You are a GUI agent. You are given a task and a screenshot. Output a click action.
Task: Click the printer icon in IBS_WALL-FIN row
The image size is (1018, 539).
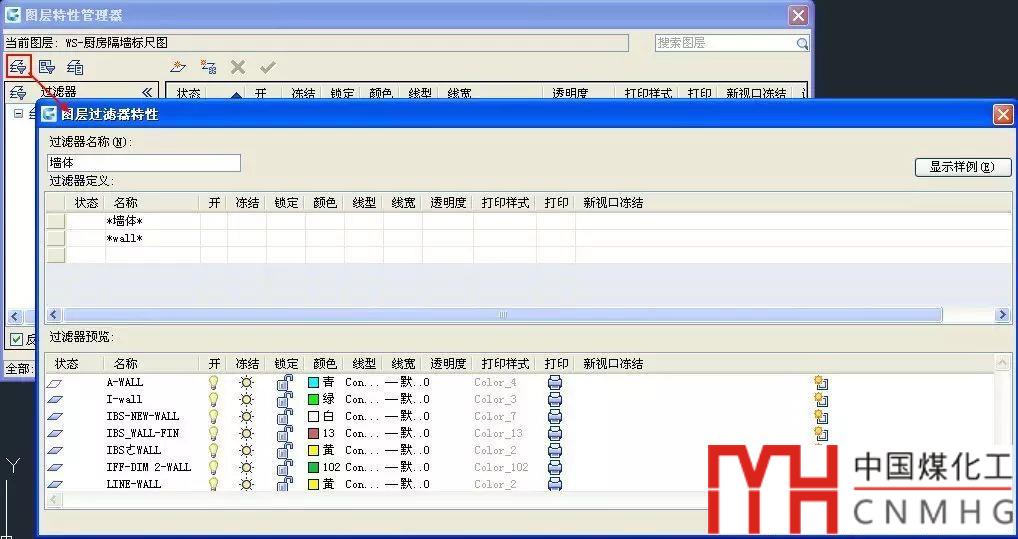tap(554, 433)
